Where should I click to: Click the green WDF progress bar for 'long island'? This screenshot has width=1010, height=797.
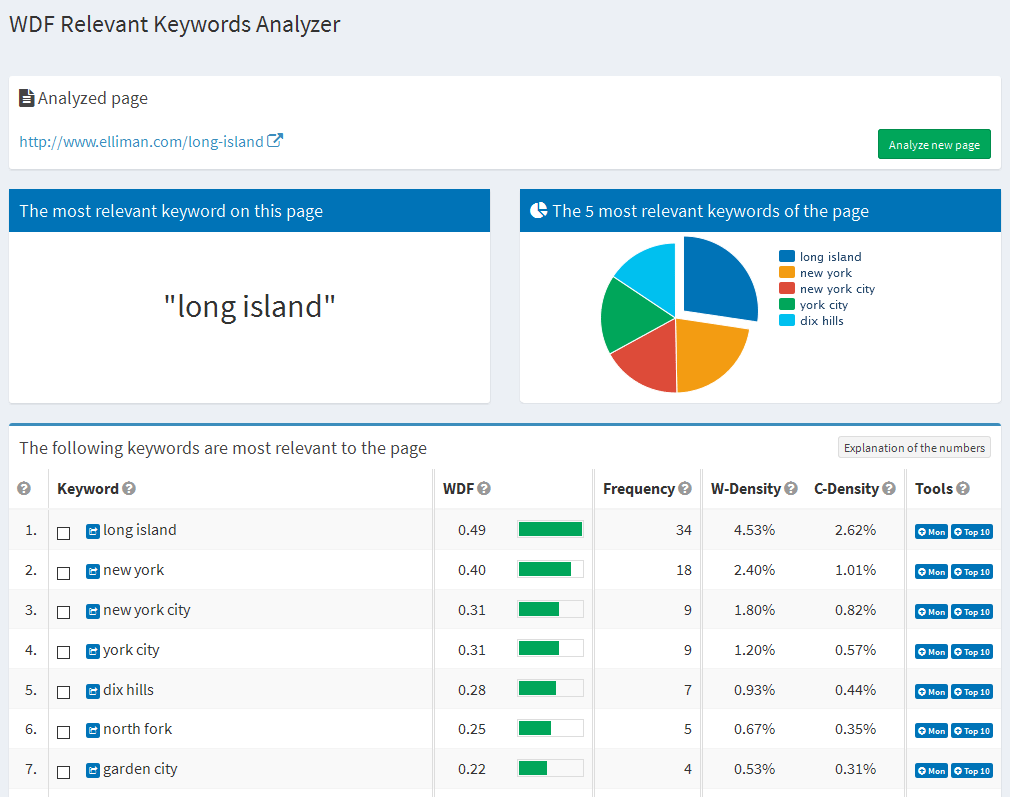click(x=550, y=530)
